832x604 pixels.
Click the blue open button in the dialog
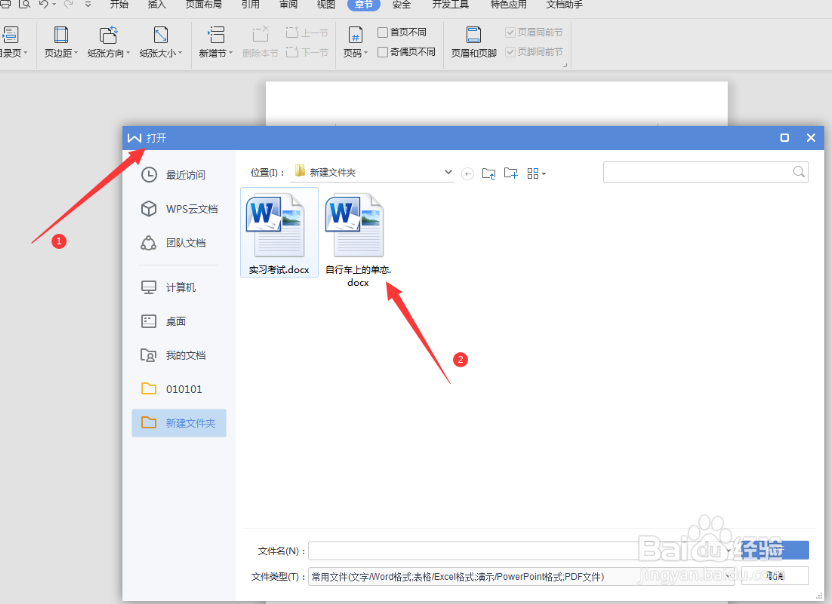pyautogui.click(x=775, y=550)
